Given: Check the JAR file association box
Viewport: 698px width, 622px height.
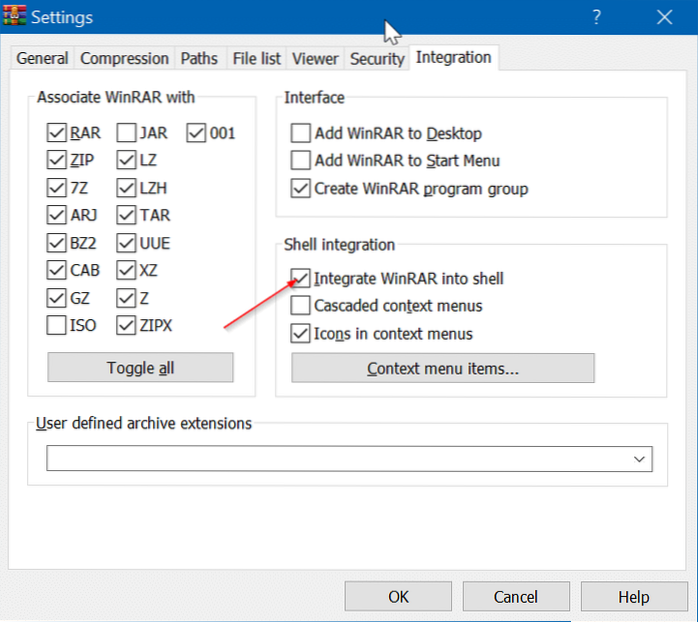Looking at the screenshot, I should pyautogui.click(x=127, y=133).
